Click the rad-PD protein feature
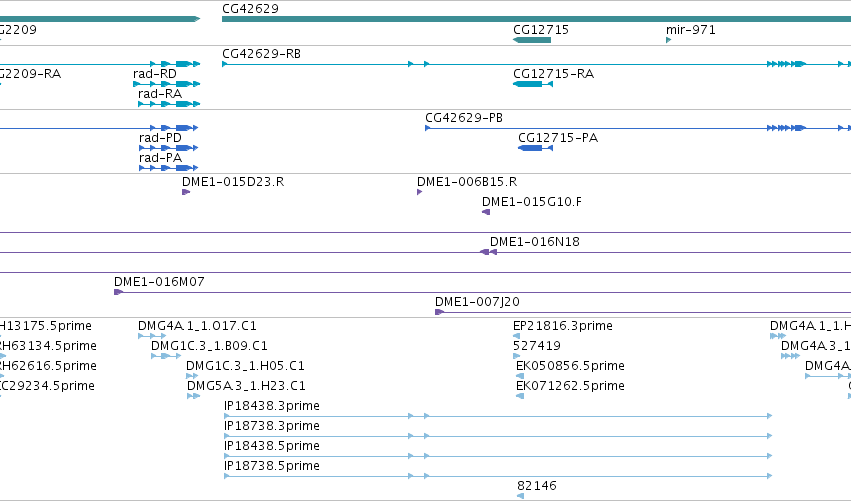851x501 pixels. pyautogui.click(x=169, y=148)
